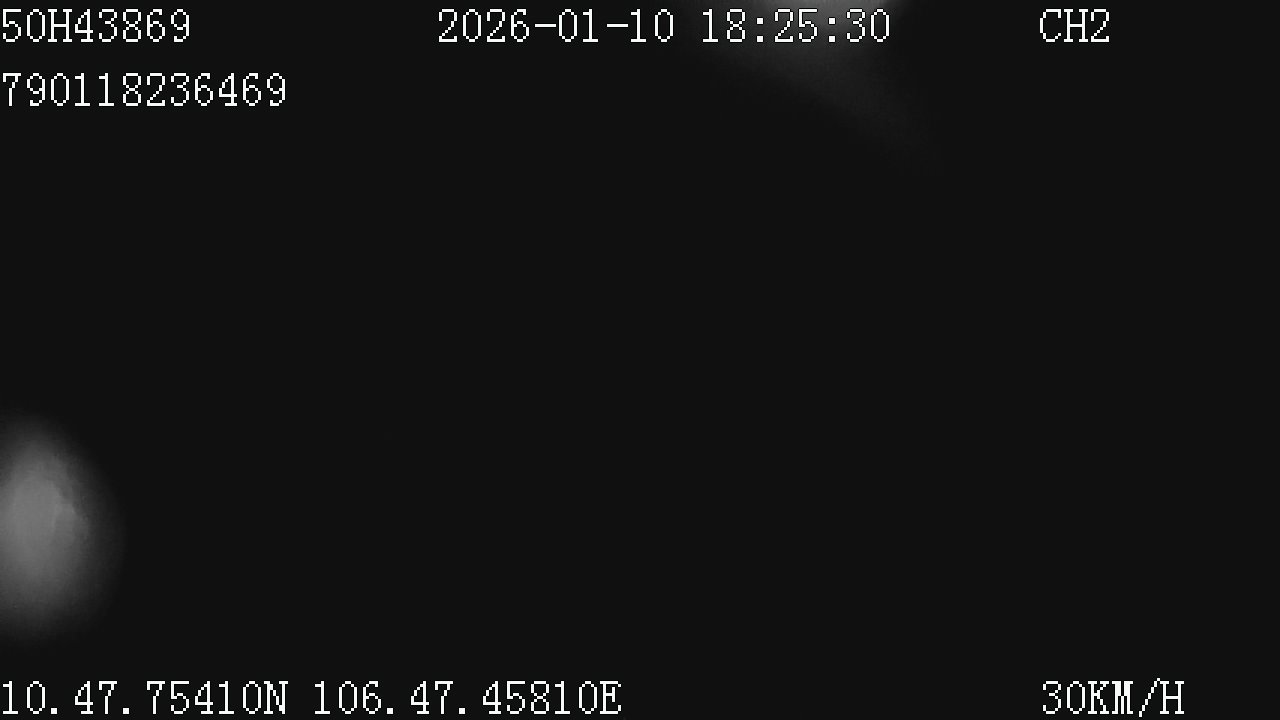Select the 50H prefix of the vehicle ID

click(35, 26)
